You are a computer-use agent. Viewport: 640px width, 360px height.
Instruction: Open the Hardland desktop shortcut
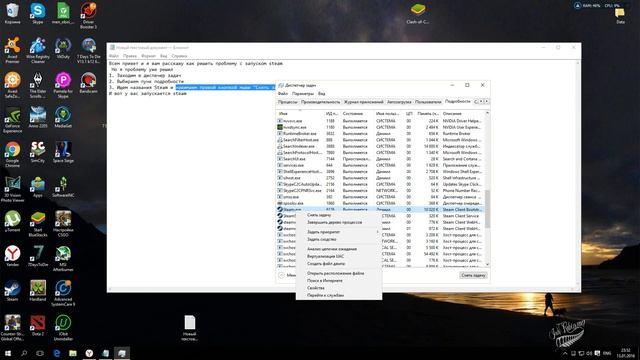(x=38, y=291)
